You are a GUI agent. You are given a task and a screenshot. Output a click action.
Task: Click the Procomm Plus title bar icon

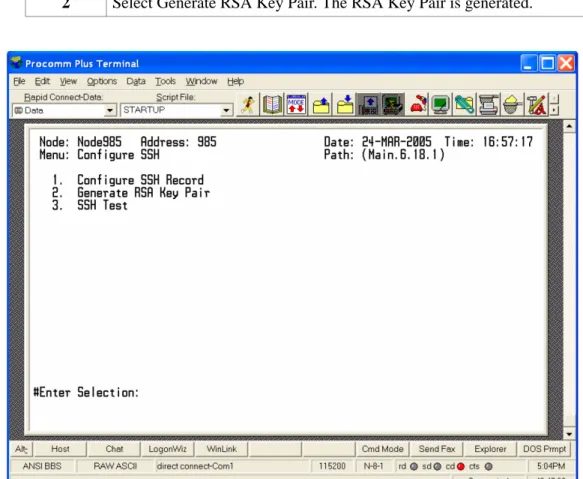point(16,62)
